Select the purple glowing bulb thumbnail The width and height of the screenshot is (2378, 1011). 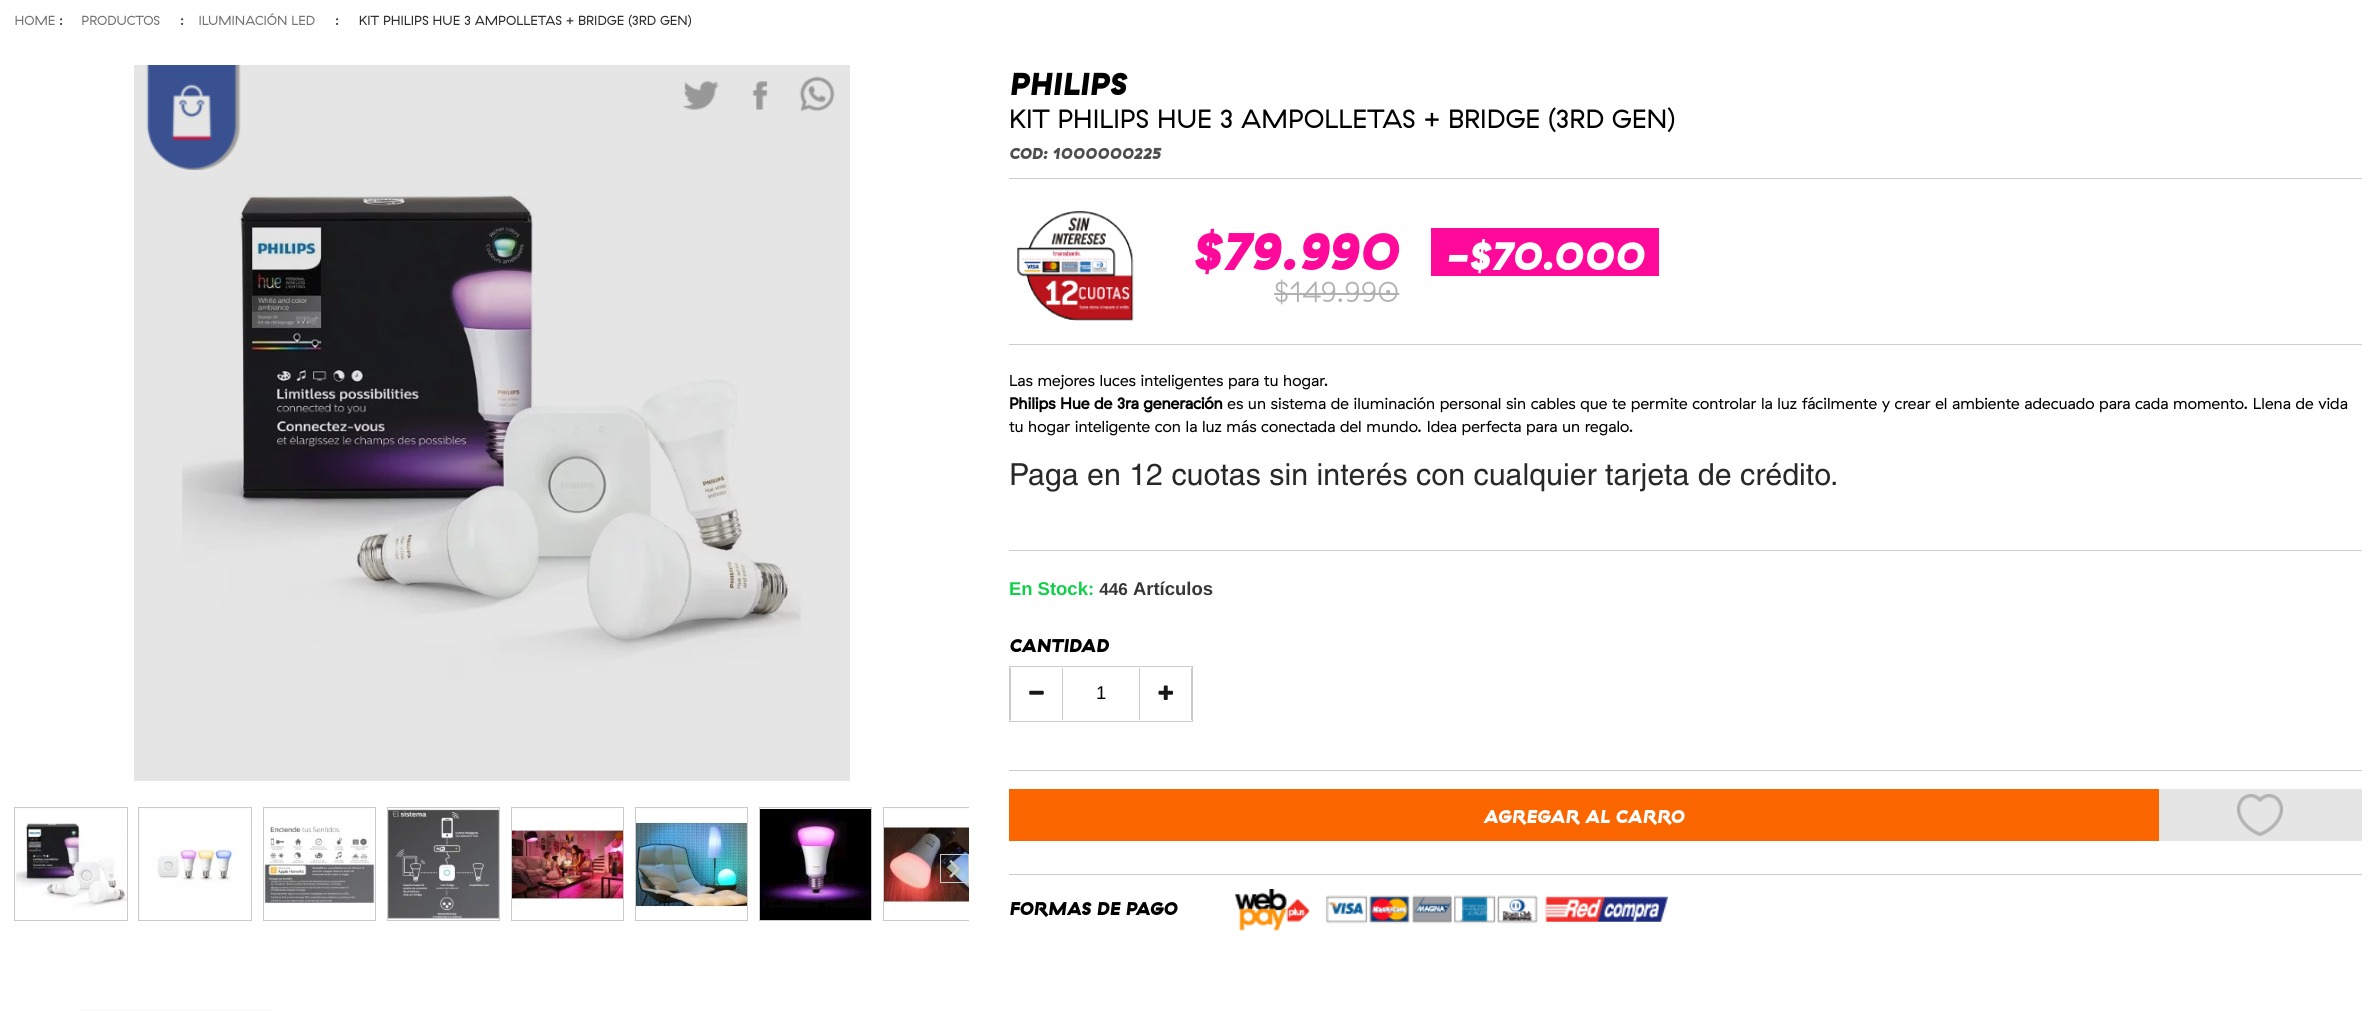coord(815,864)
